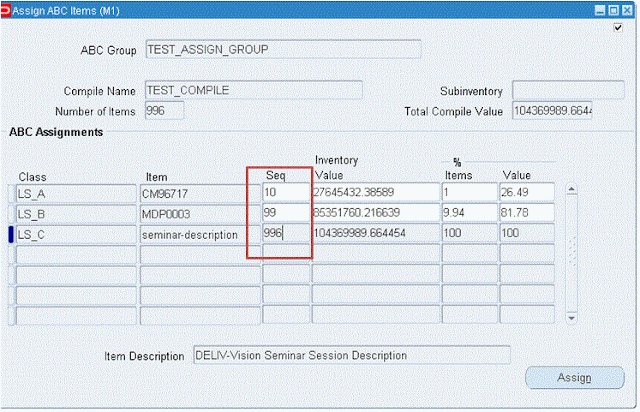Click the first empty Item cell below seminar-description
The image size is (640, 412).
[200, 254]
